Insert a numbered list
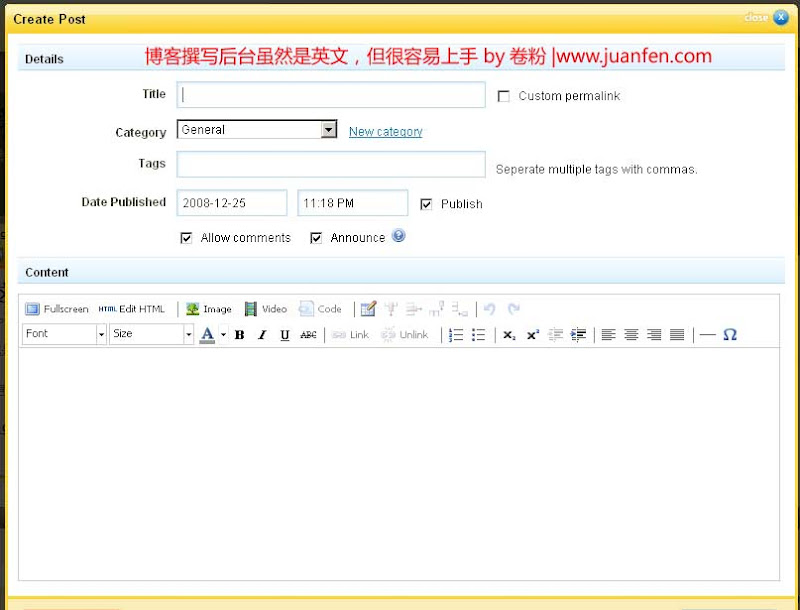The height and width of the screenshot is (610, 800). 456,335
